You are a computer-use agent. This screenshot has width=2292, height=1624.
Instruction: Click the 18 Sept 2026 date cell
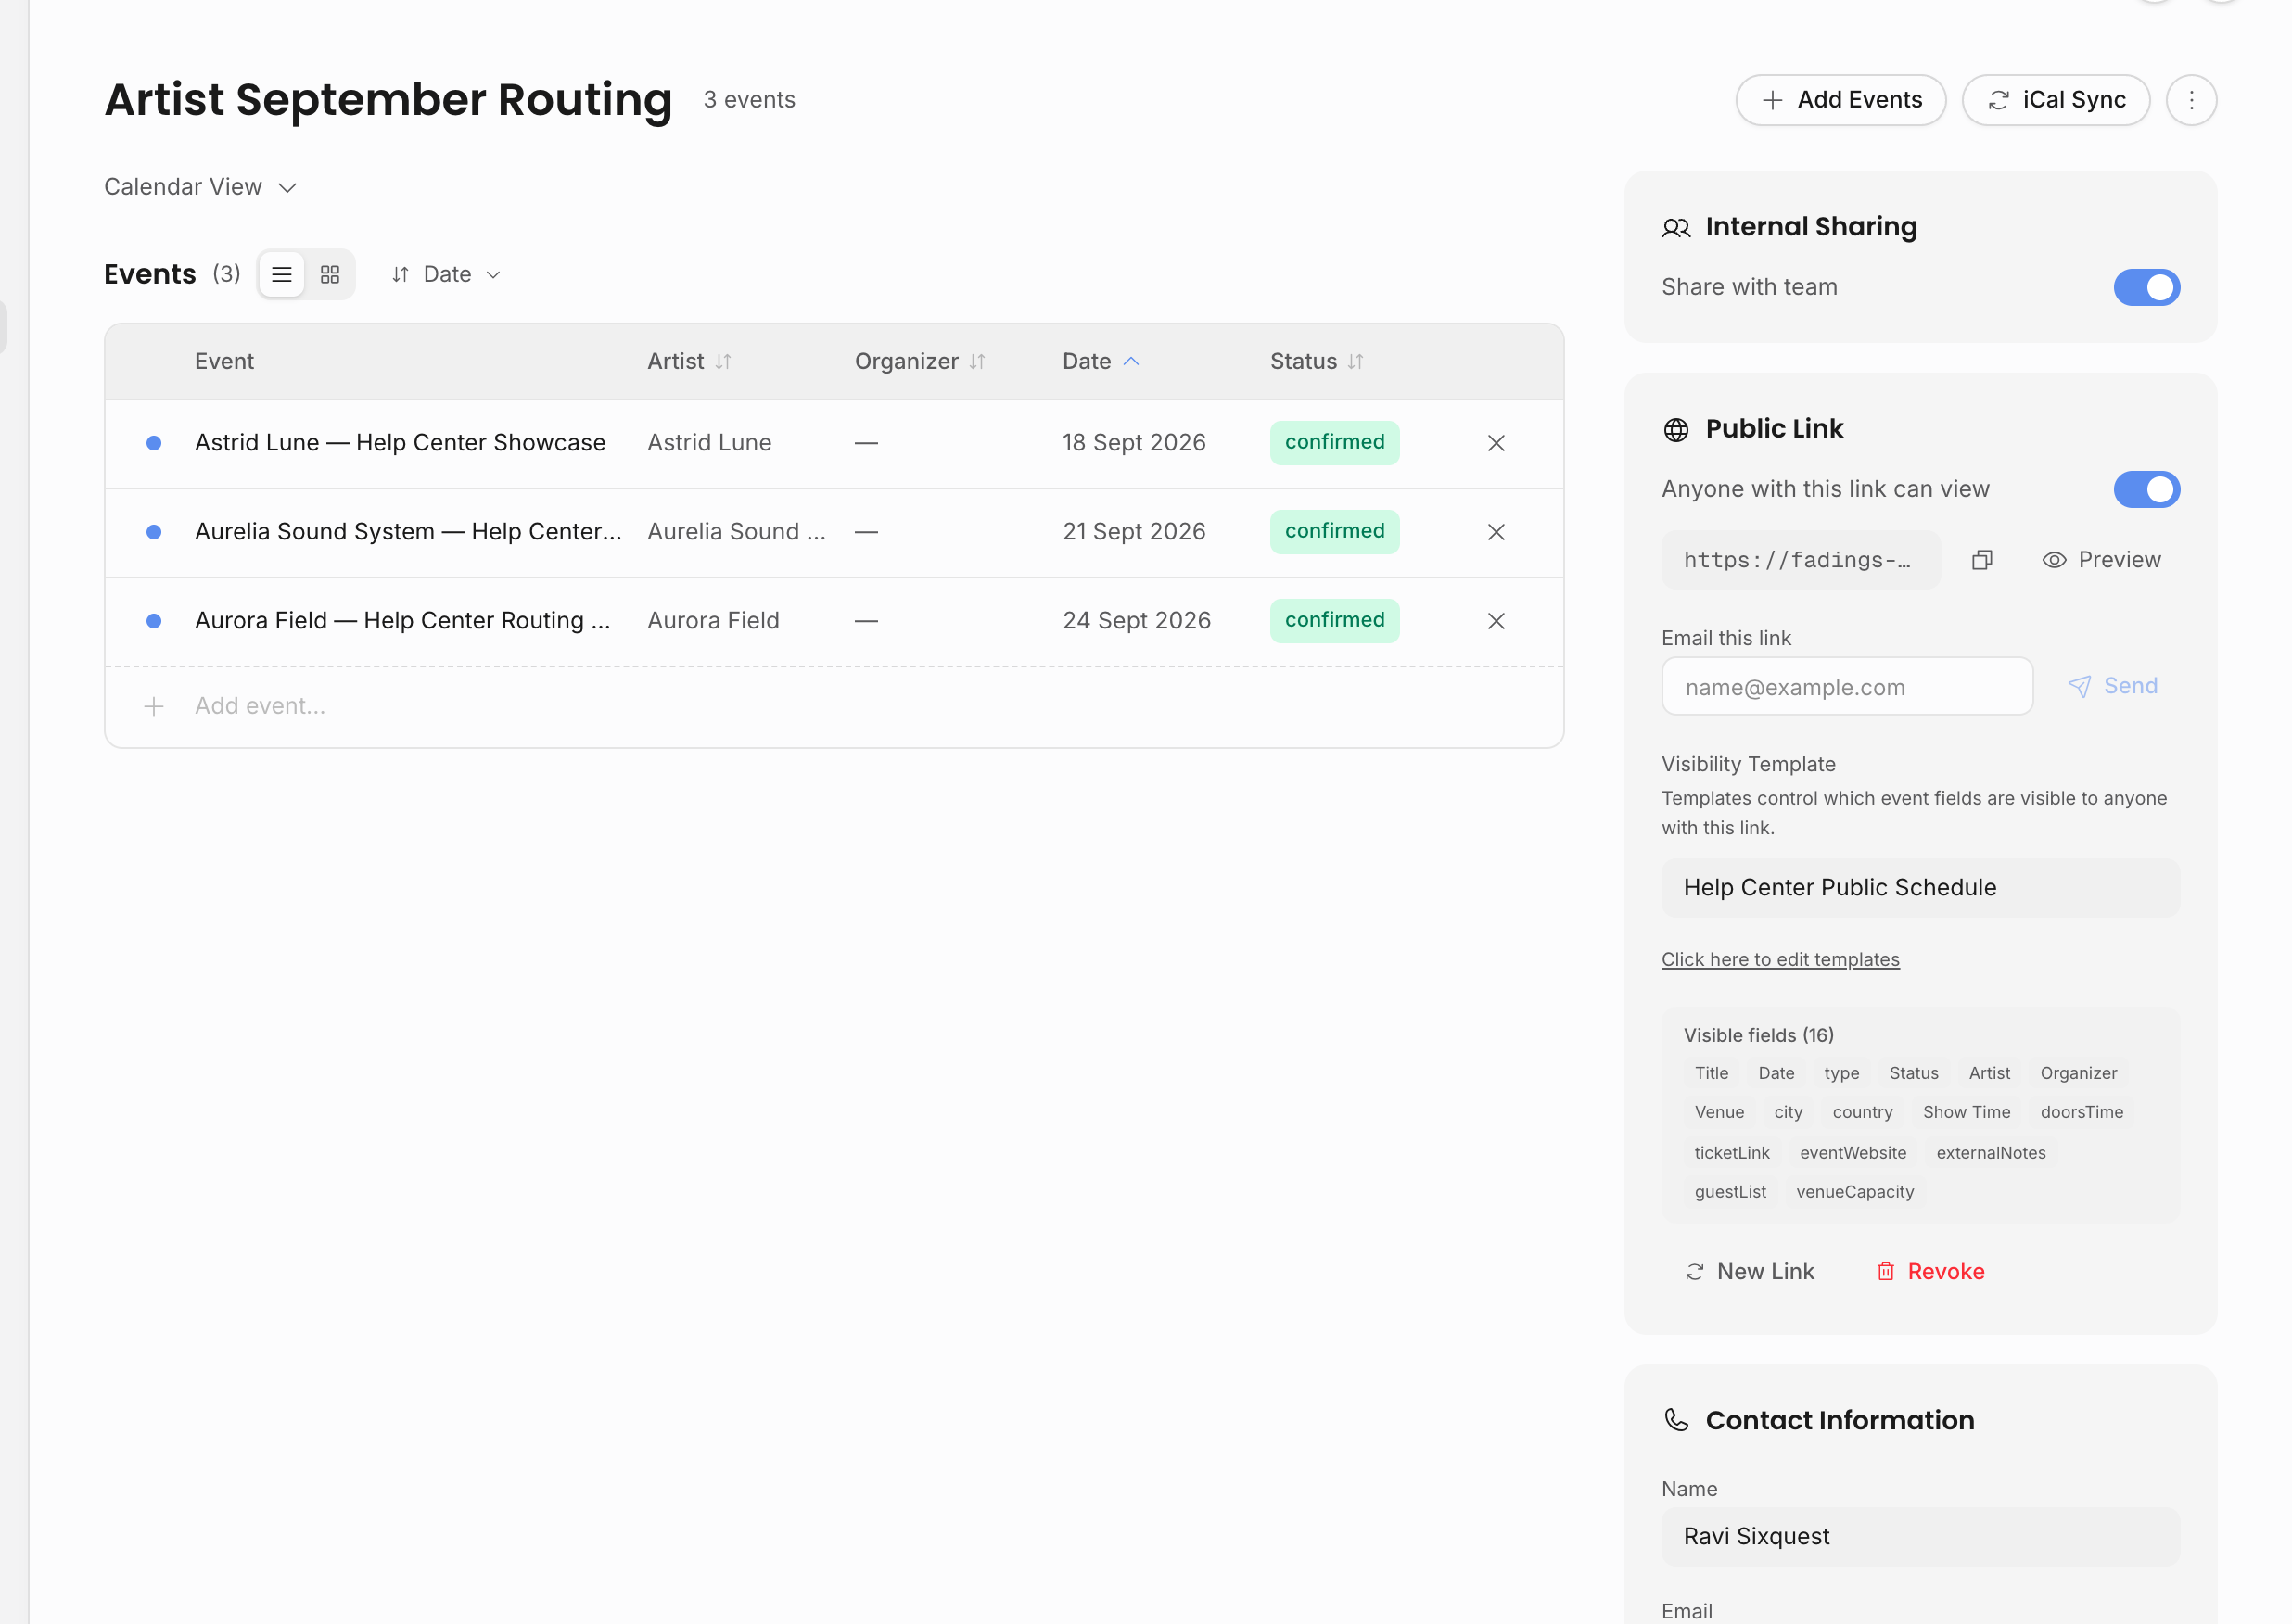(1134, 443)
